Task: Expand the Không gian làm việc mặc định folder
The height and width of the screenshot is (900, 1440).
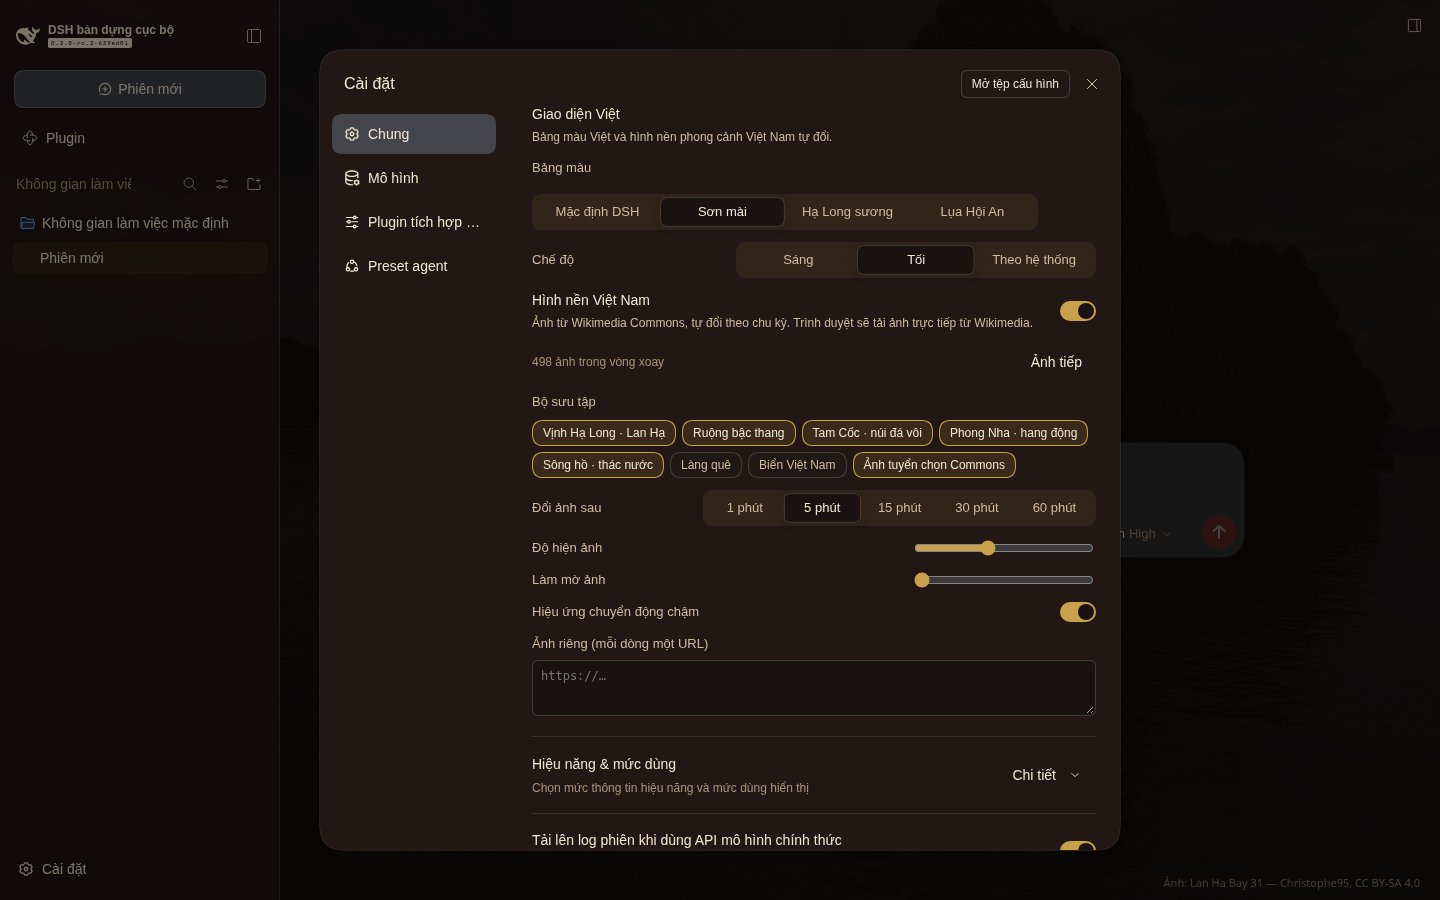Action: pyautogui.click(x=140, y=223)
